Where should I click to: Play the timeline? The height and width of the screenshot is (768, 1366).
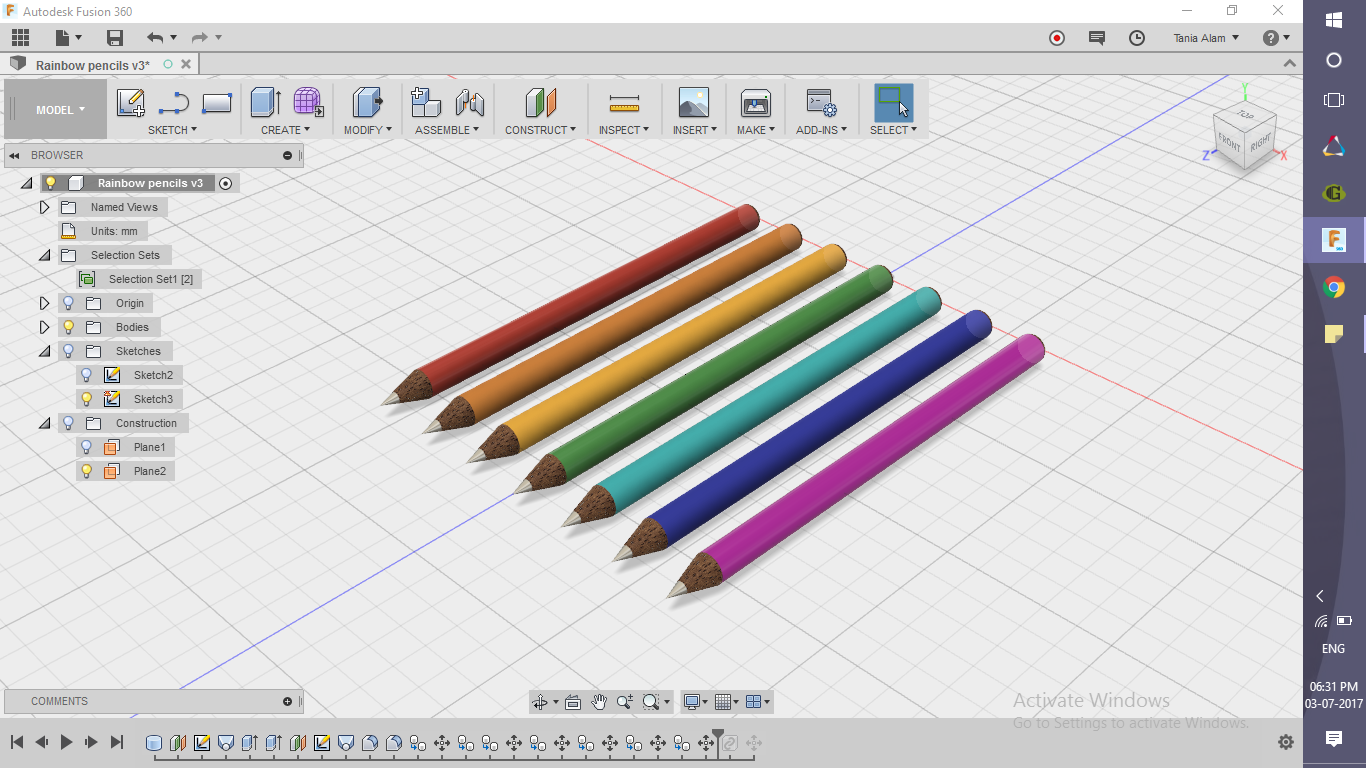tap(67, 742)
